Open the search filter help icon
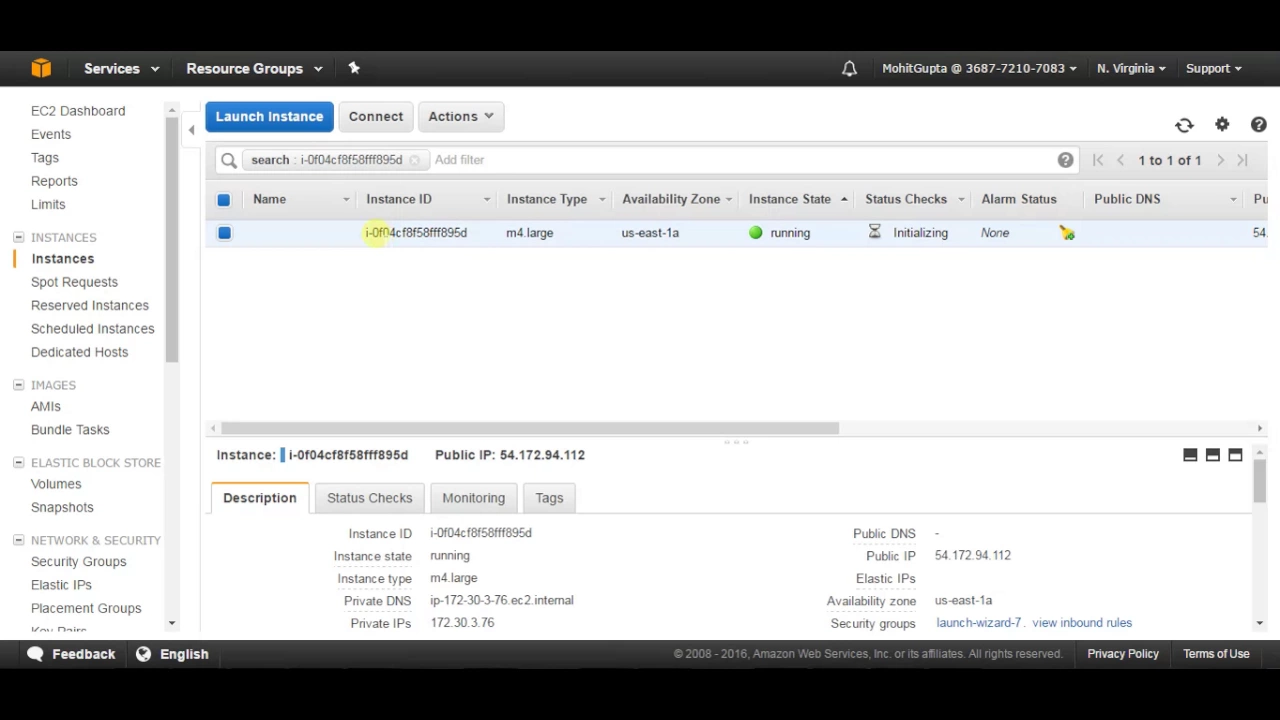Viewport: 1280px width, 720px height. point(1065,160)
